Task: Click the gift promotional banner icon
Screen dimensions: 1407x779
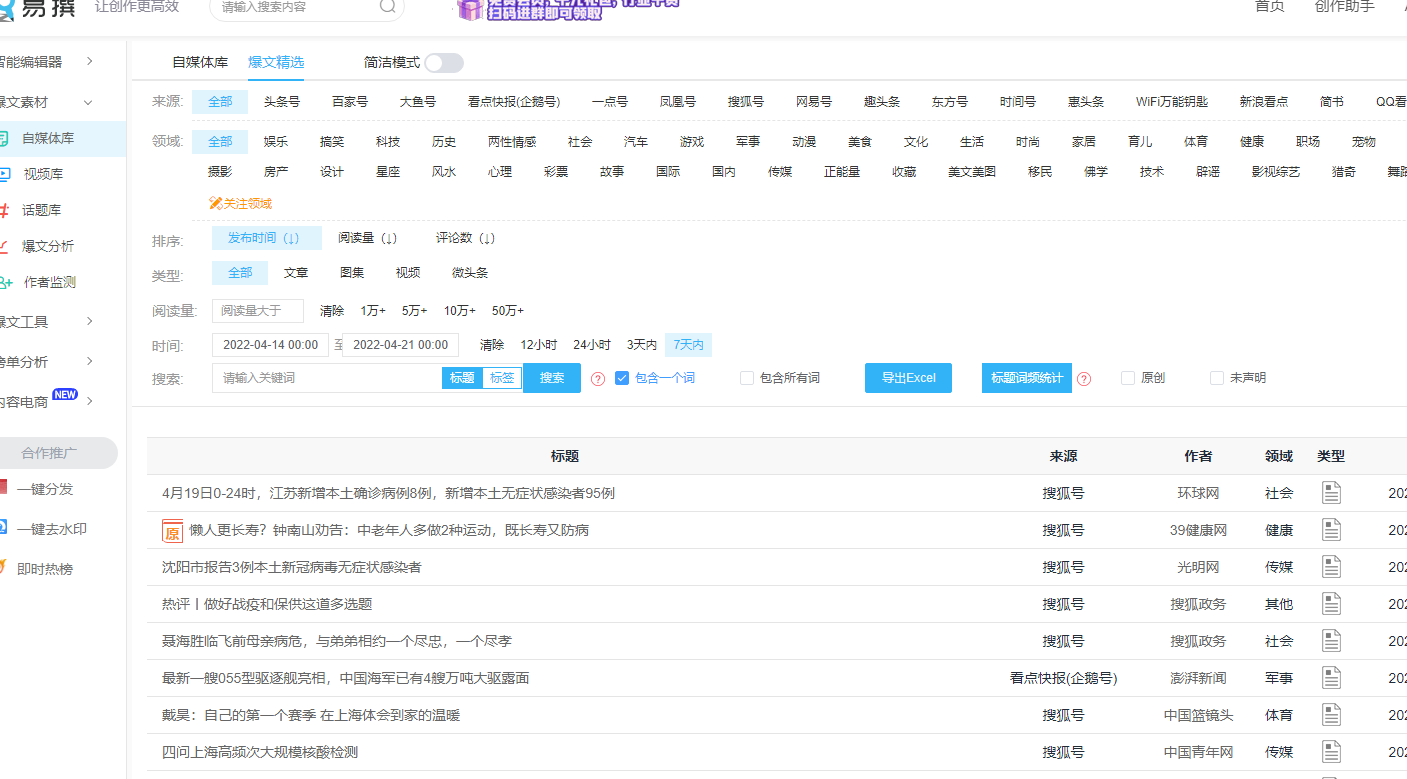Action: click(469, 9)
